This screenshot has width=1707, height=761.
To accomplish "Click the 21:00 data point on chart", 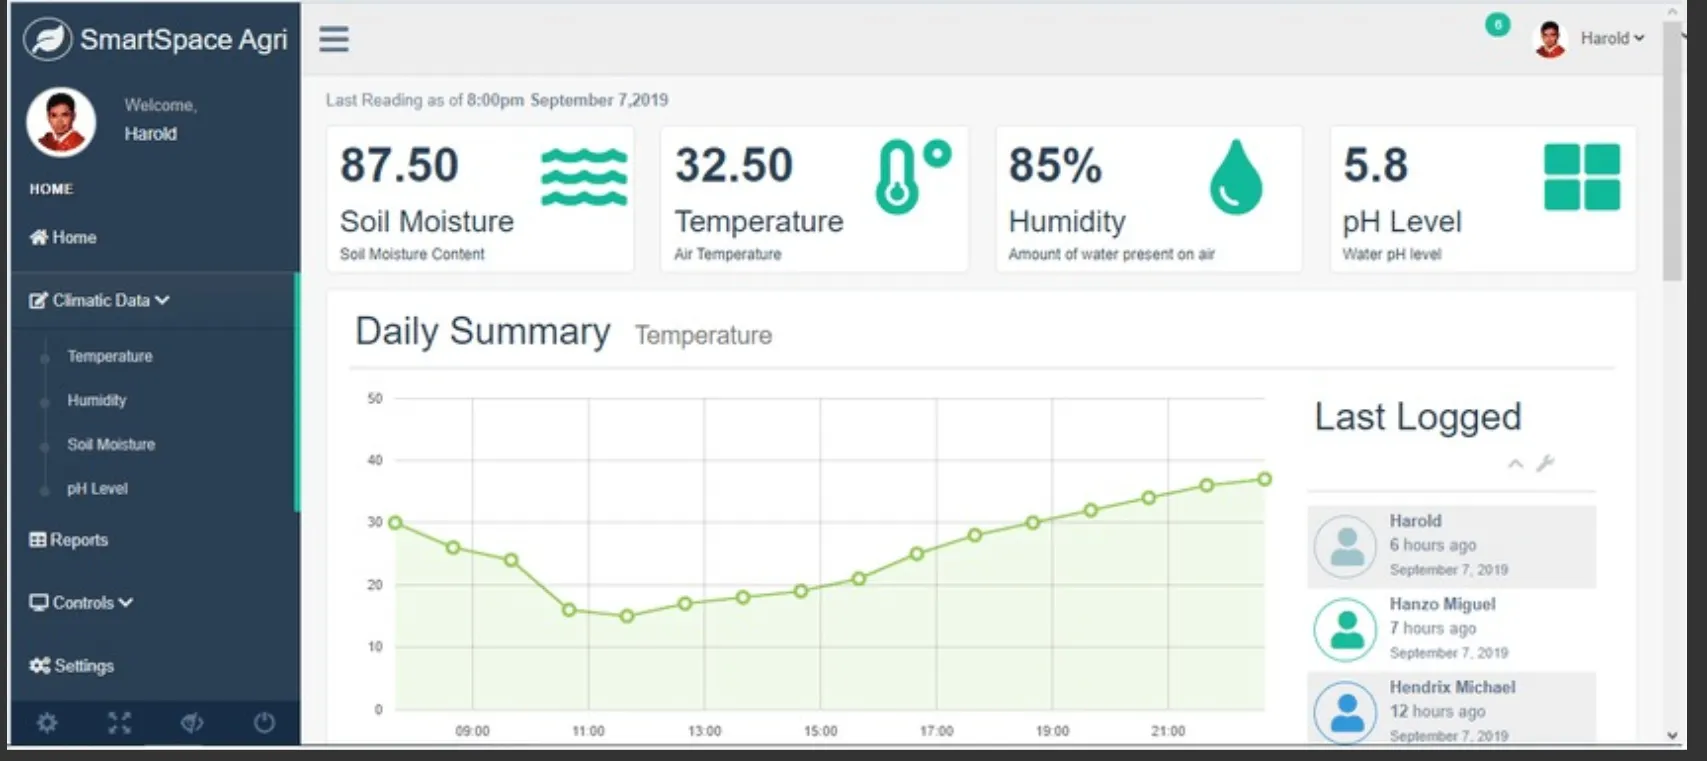I will click(1149, 497).
